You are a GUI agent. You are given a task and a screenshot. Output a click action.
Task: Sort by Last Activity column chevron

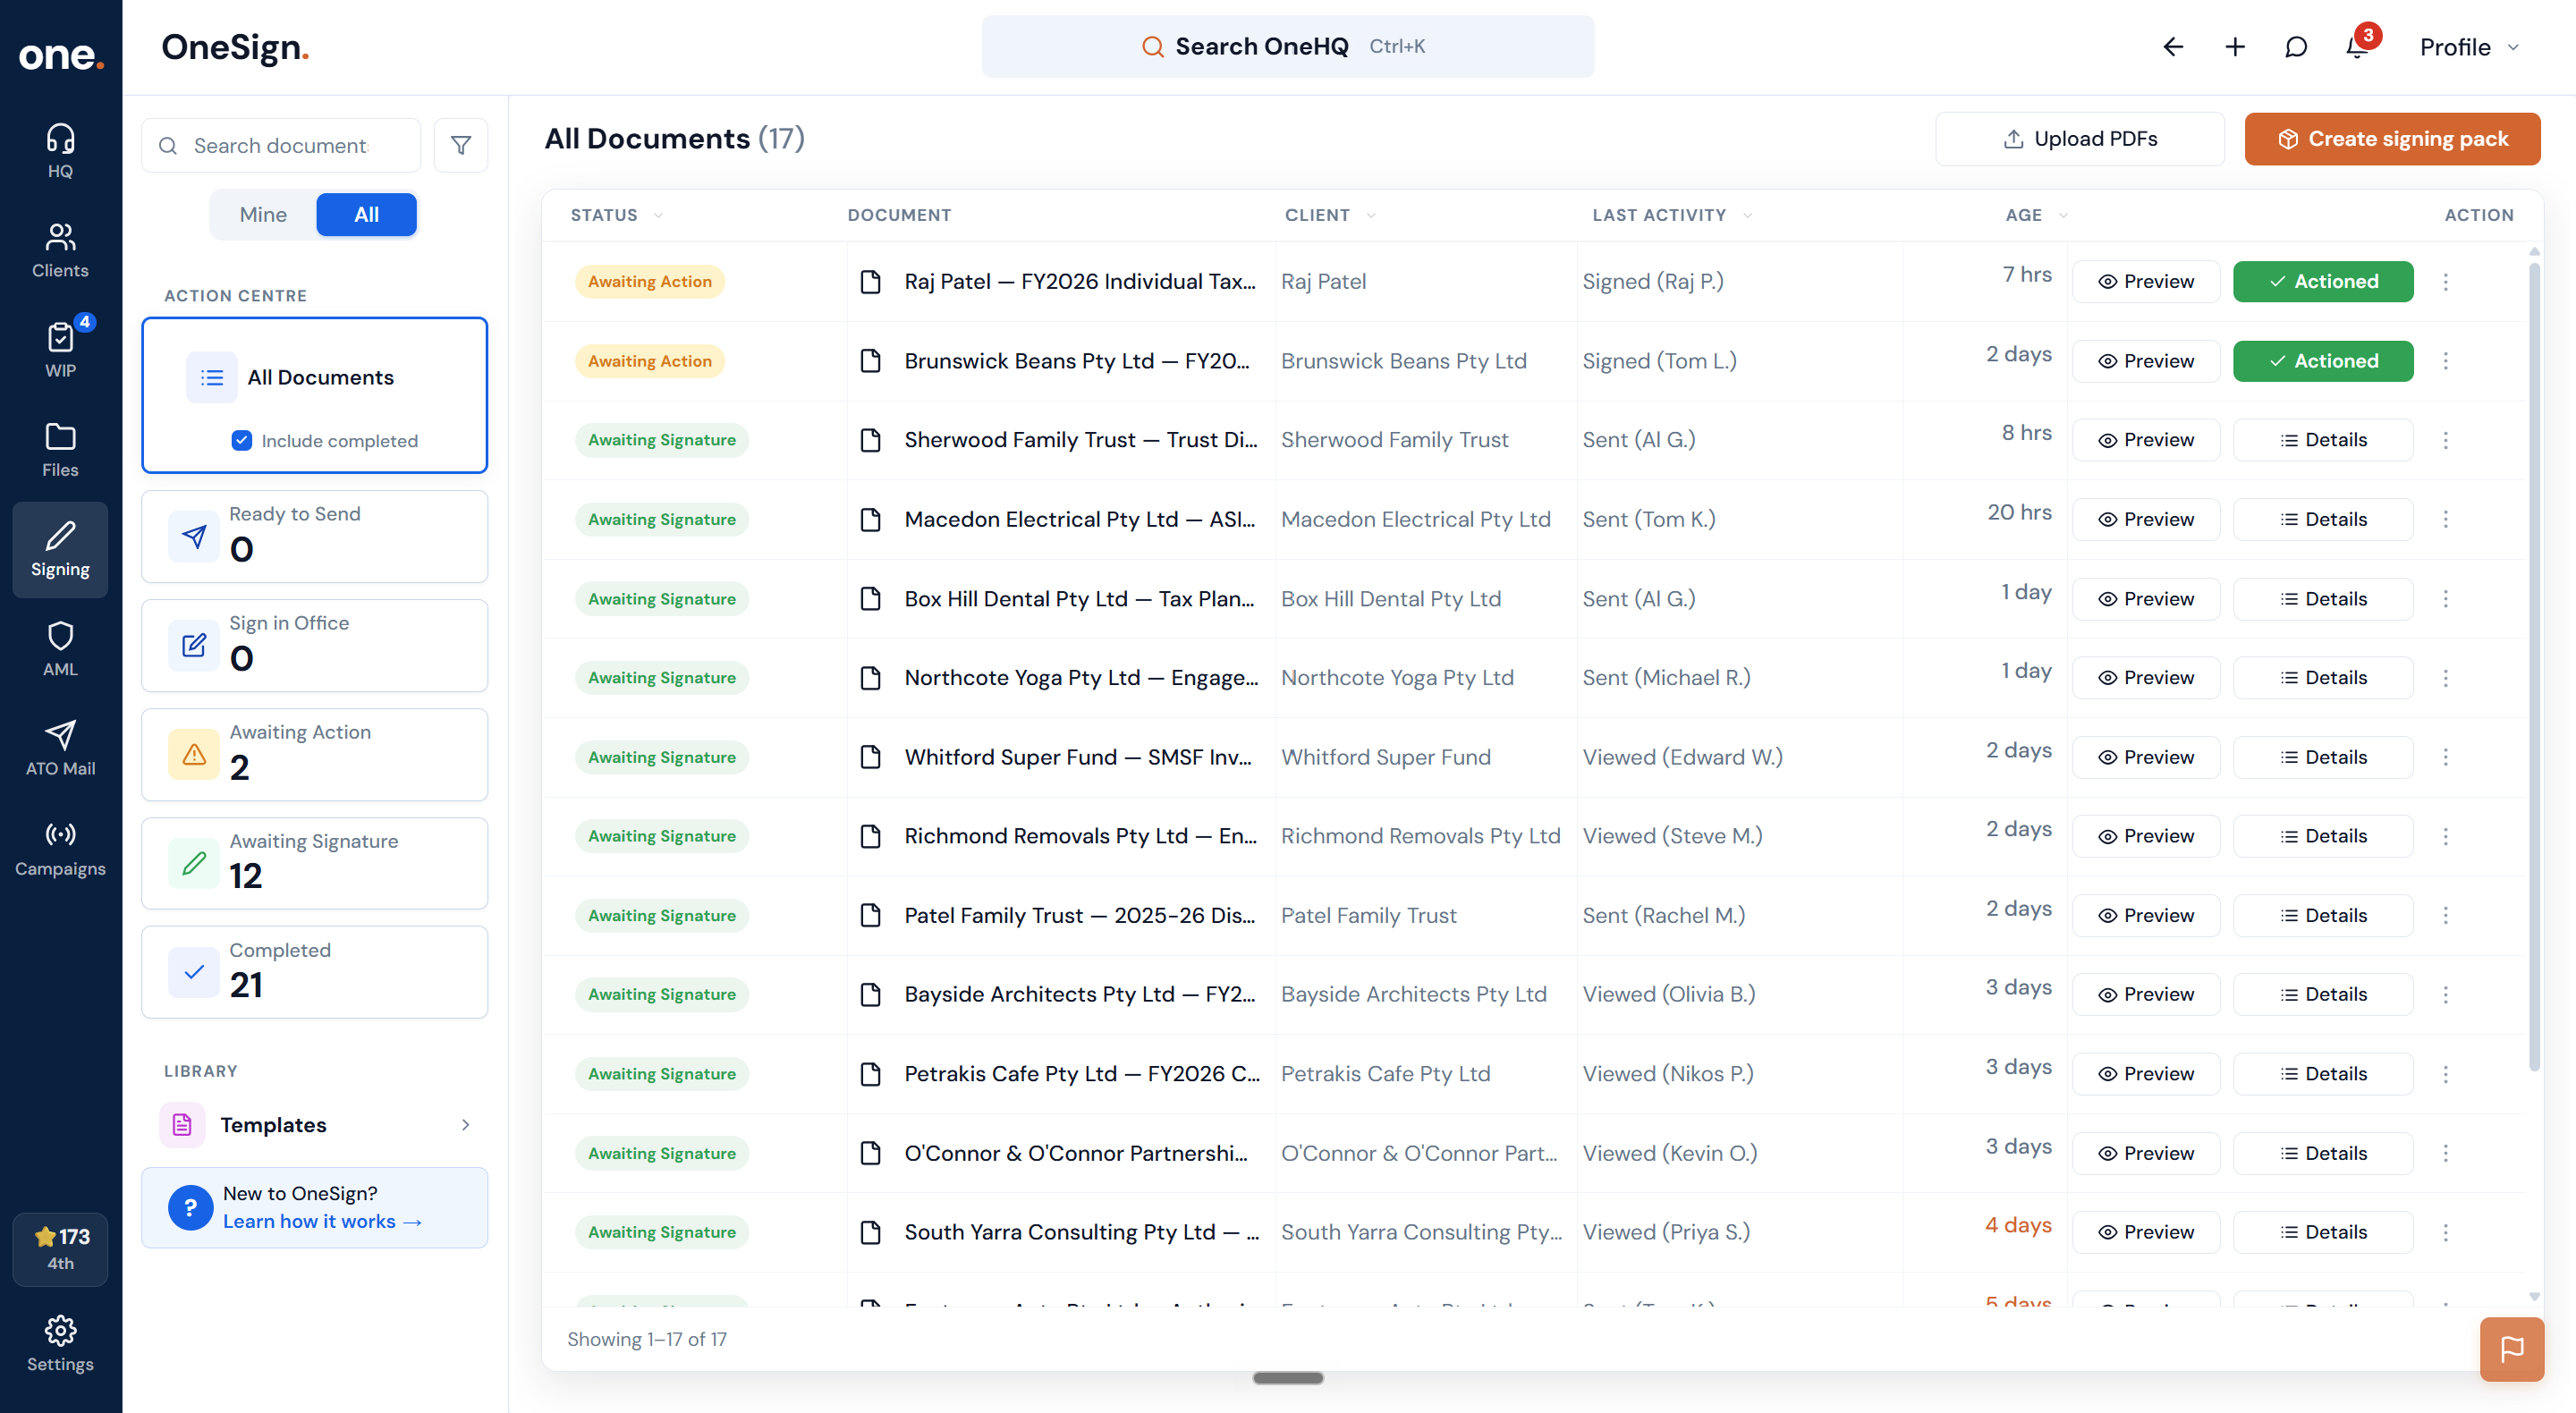pos(1747,215)
